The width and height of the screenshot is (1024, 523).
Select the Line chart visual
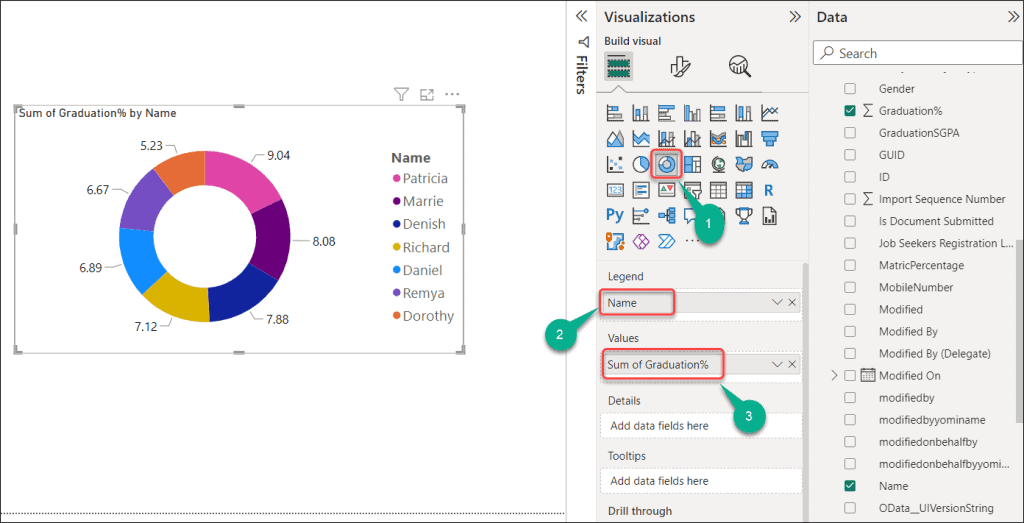pyautogui.click(x=770, y=113)
